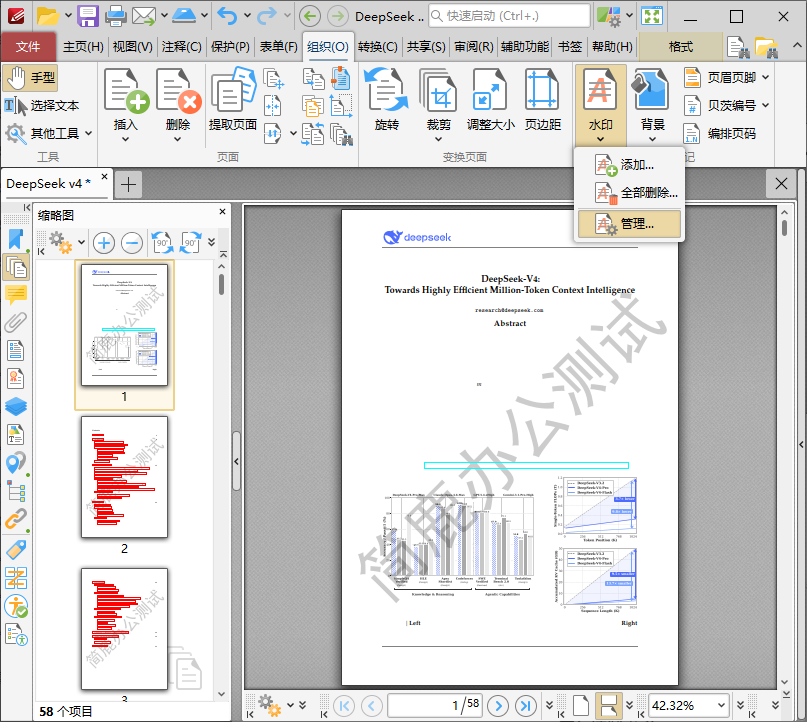This screenshot has height=722, width=807.
Task: Click the Extract pages (提取页面) icon
Action: 232,98
